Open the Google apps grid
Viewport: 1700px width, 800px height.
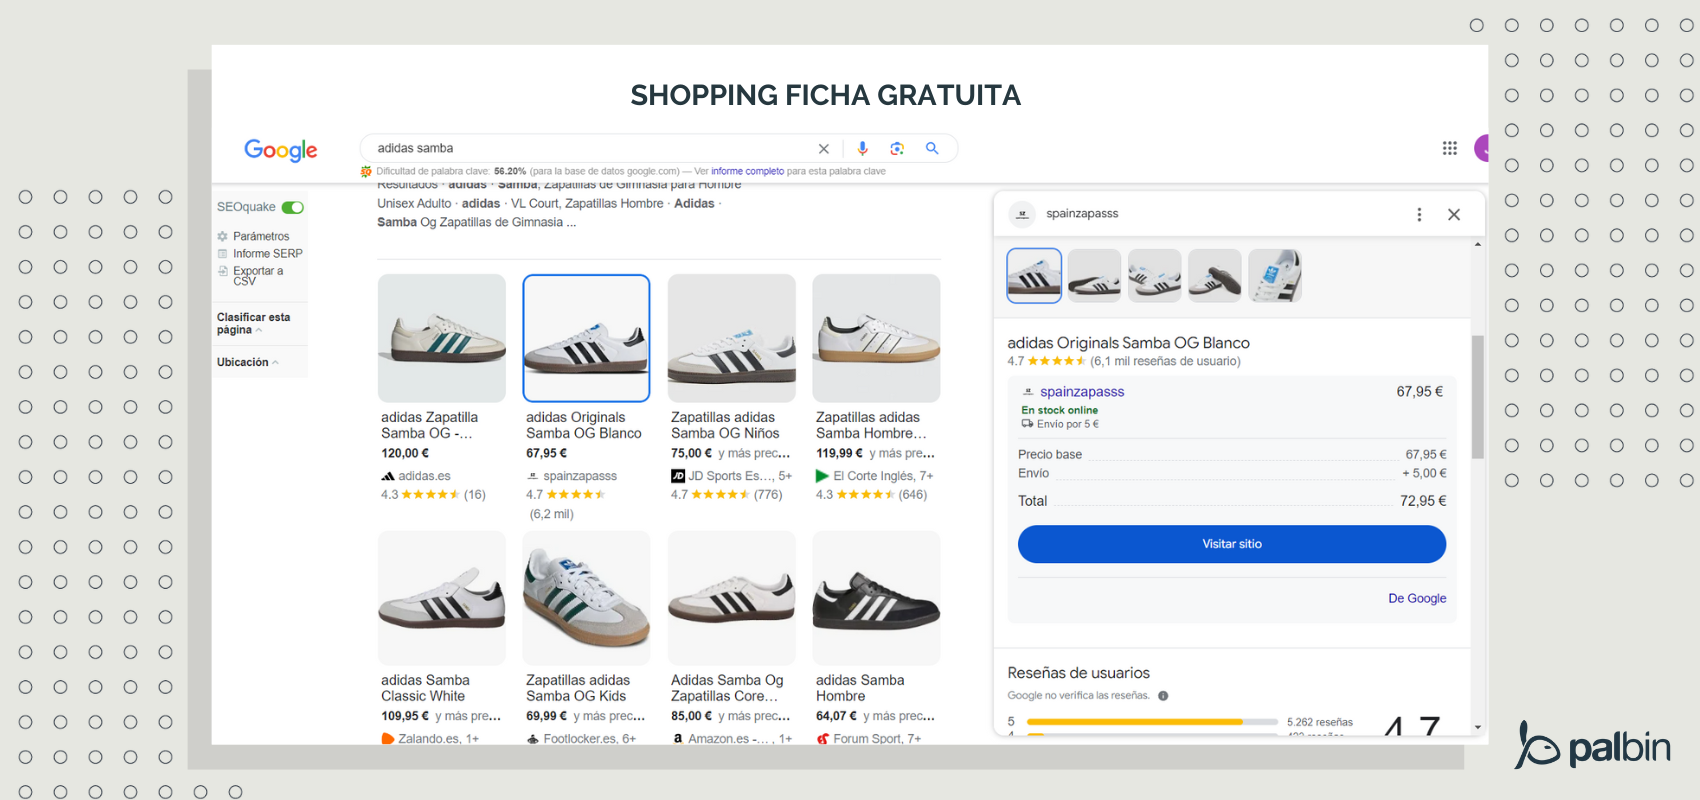[x=1450, y=148]
